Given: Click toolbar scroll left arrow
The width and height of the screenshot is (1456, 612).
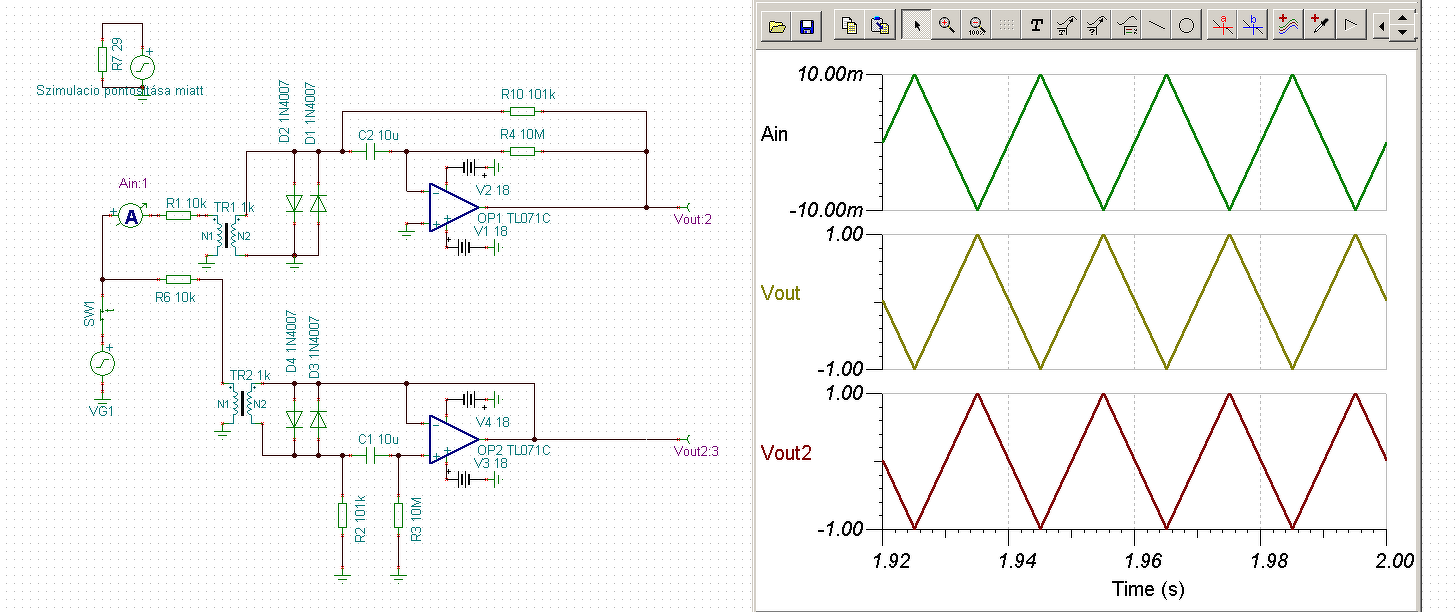Looking at the screenshot, I should [1382, 27].
